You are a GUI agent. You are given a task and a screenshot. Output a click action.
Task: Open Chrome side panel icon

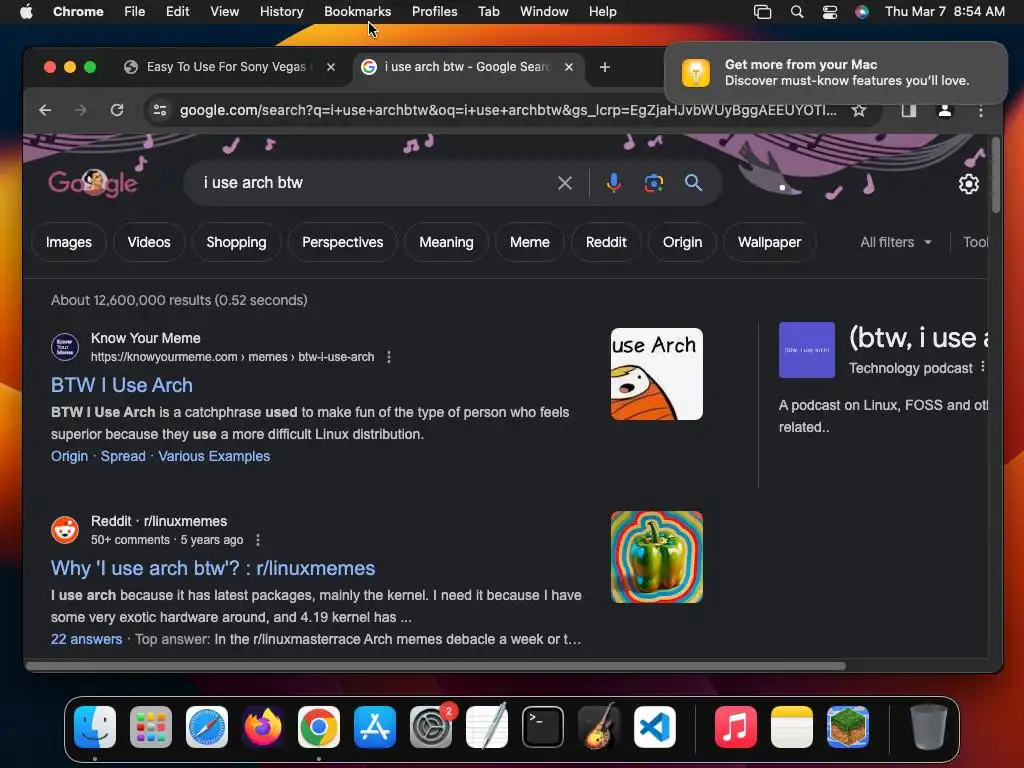[908, 110]
